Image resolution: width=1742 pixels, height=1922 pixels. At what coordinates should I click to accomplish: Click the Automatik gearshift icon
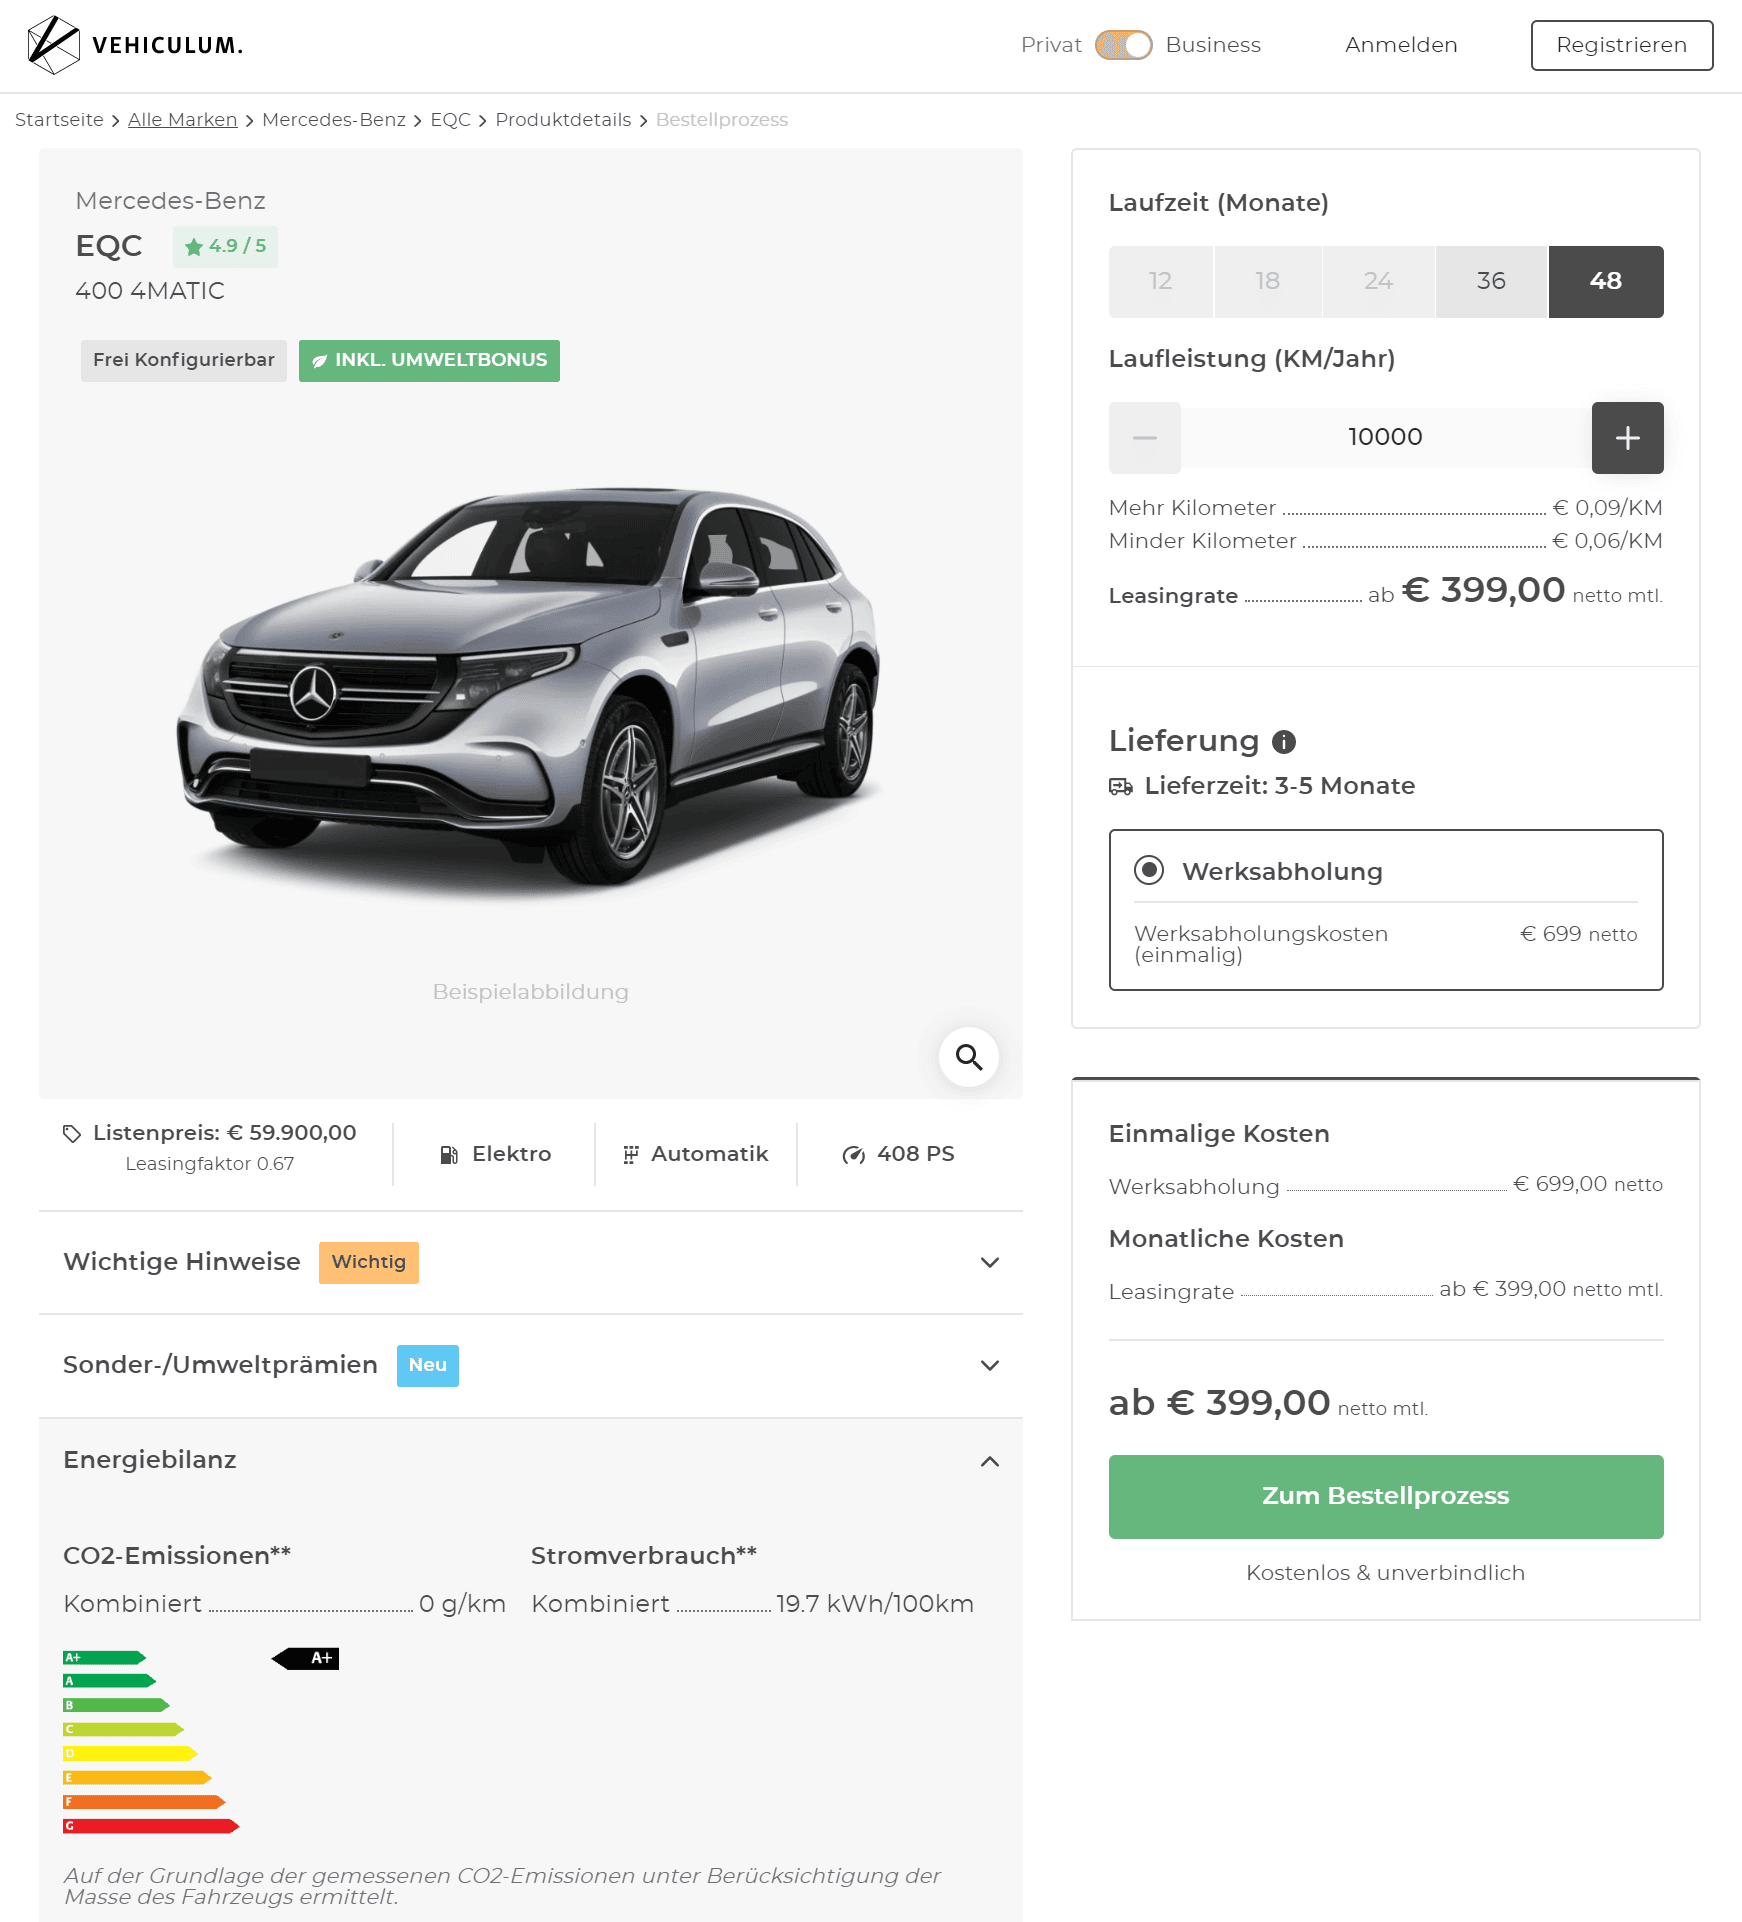[631, 1155]
